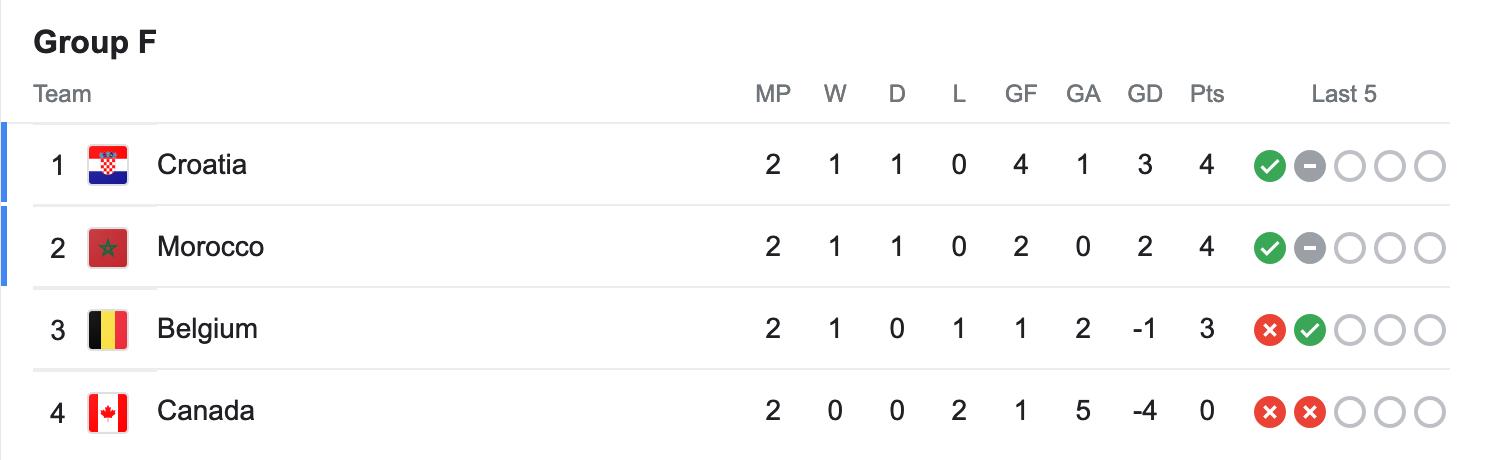Click Belgium's red loss indicator icon

click(x=1269, y=330)
